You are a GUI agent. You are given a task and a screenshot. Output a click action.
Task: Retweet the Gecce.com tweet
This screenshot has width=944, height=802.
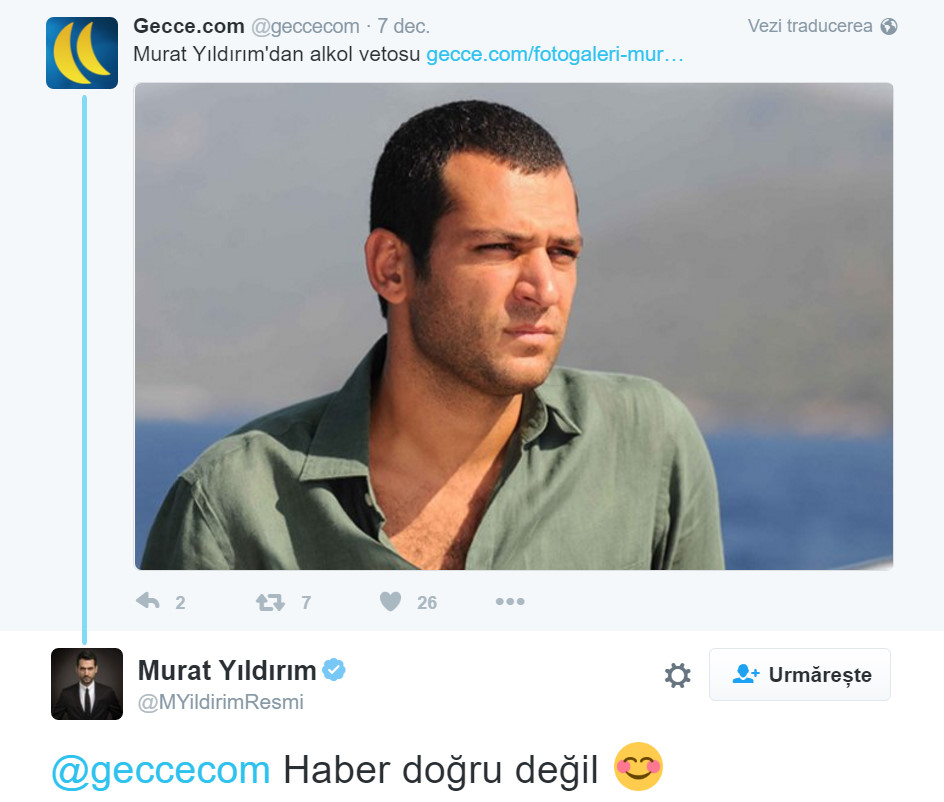click(270, 602)
